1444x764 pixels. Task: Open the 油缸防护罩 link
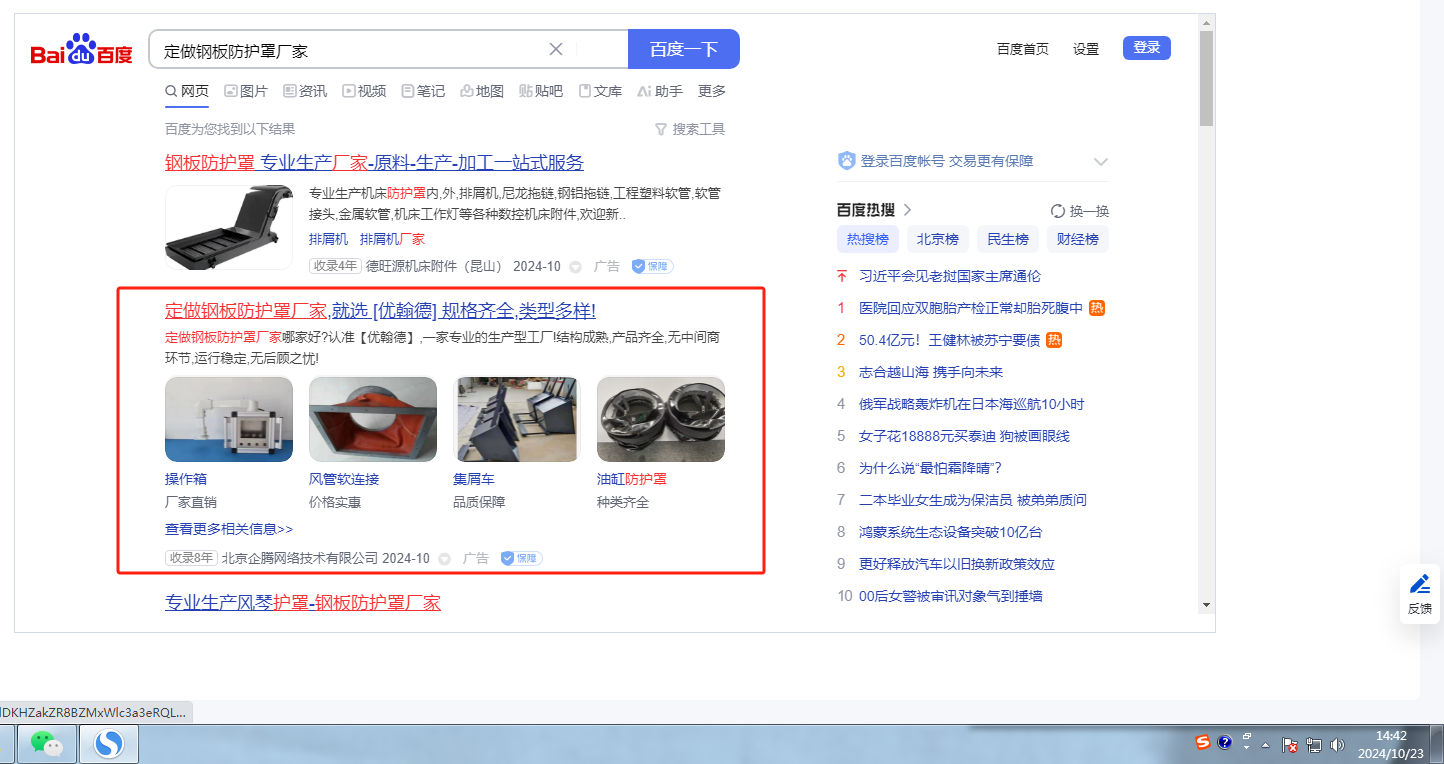(632, 479)
